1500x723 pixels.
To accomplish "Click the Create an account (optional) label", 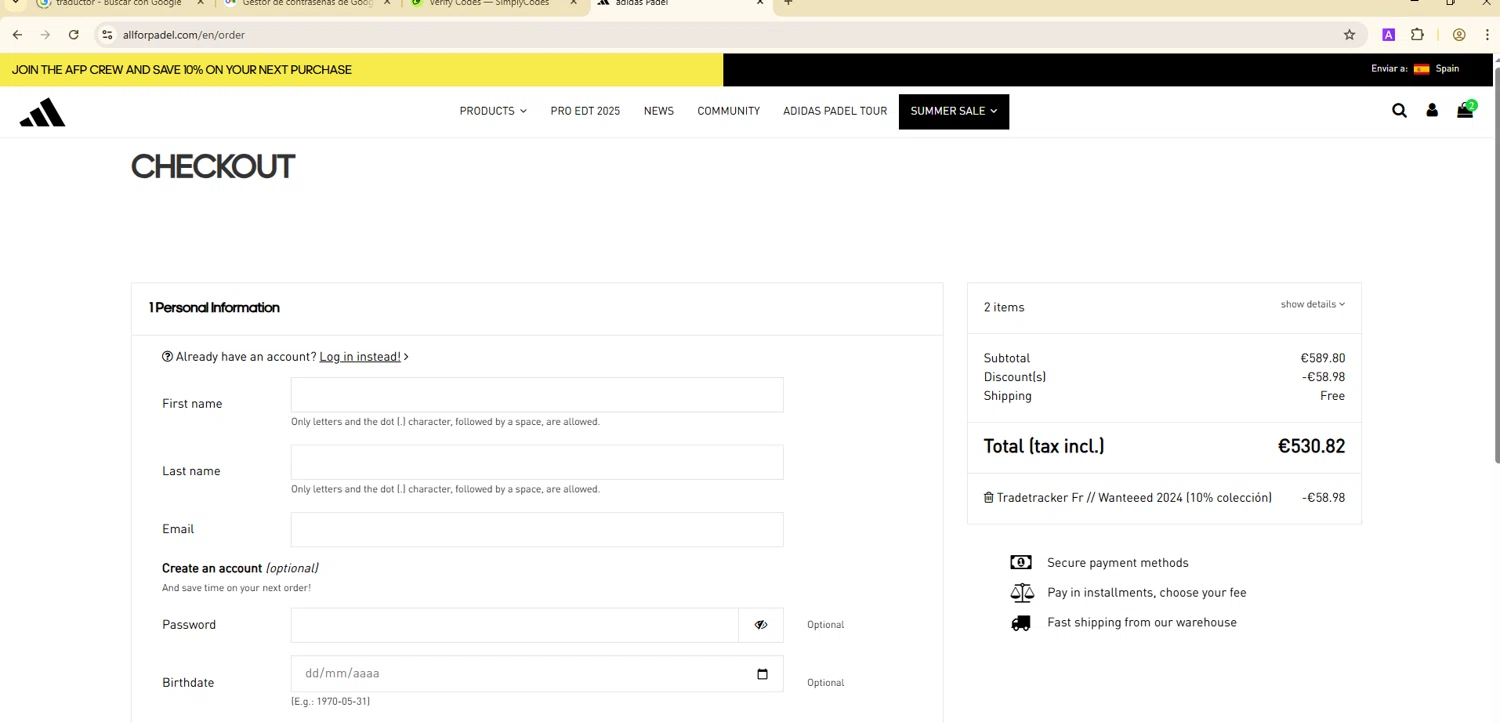I will point(240,568).
